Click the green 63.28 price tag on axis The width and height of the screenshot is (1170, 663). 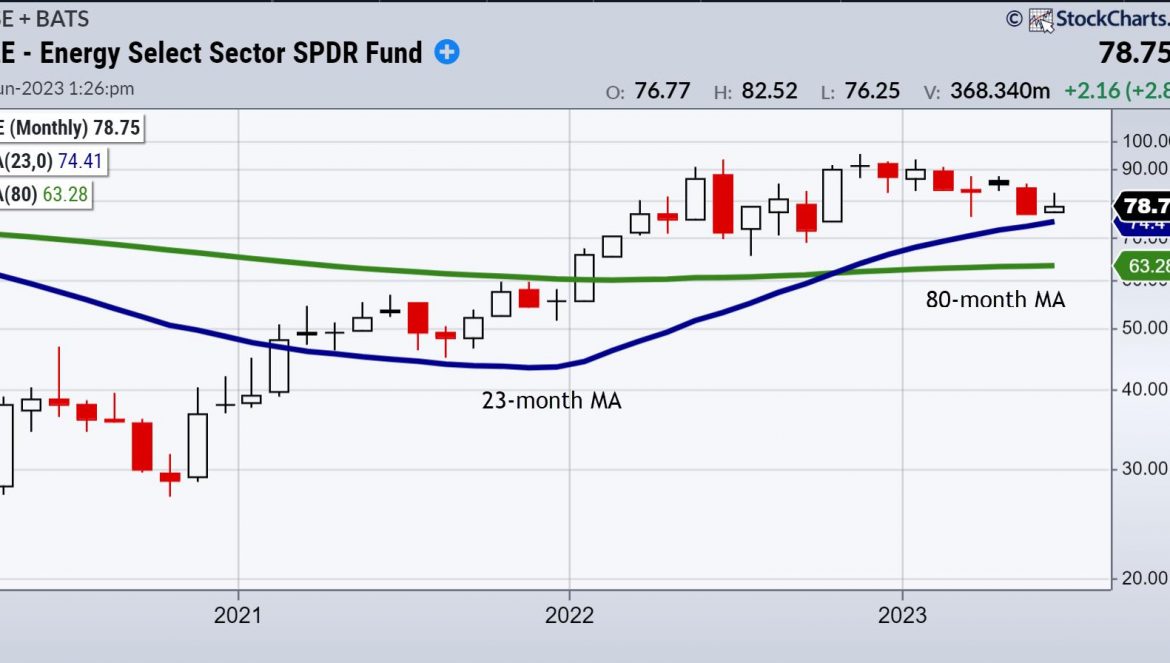click(x=1142, y=265)
